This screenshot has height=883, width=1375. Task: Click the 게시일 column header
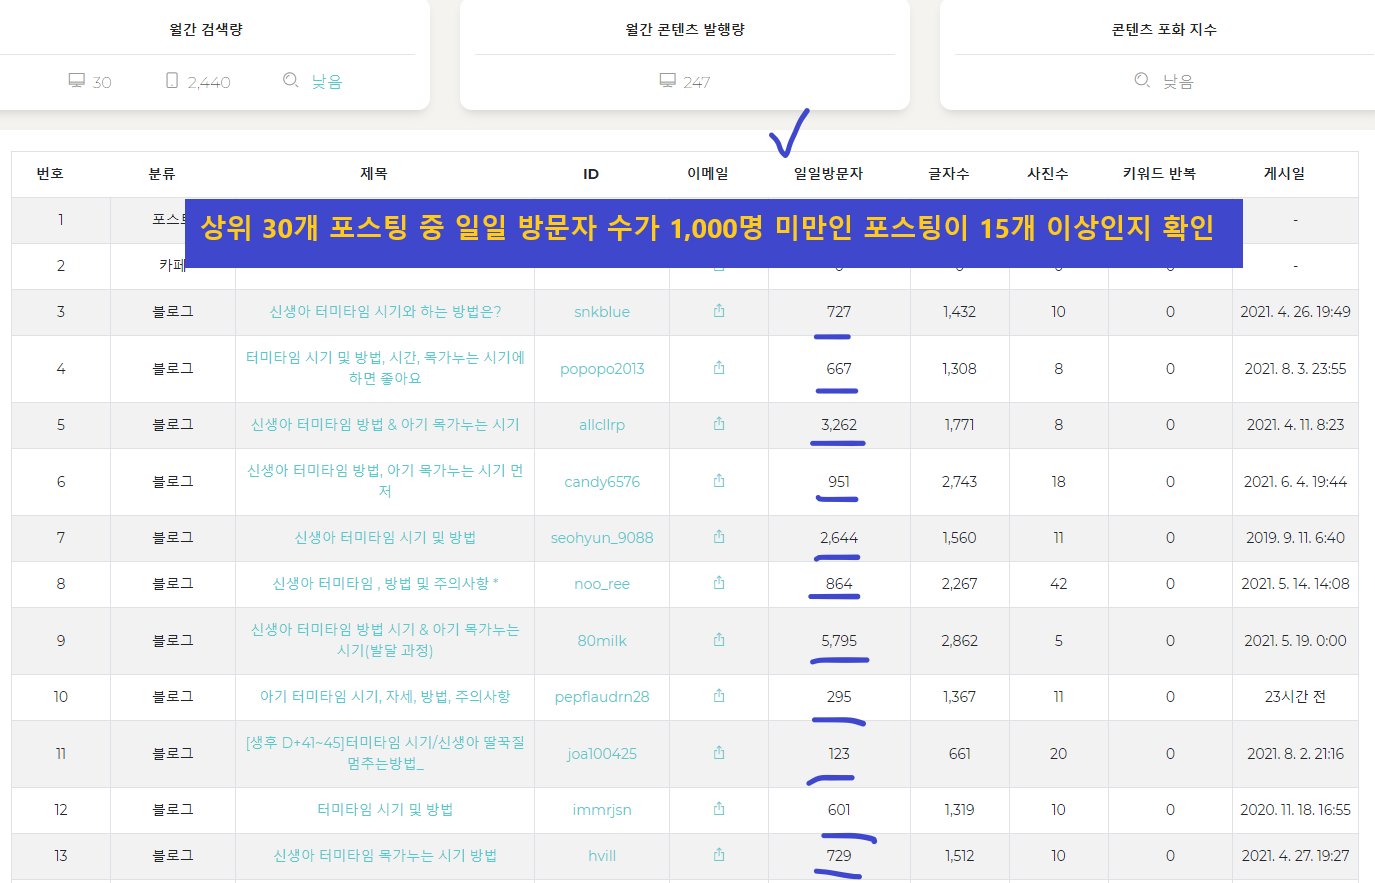click(x=1285, y=174)
